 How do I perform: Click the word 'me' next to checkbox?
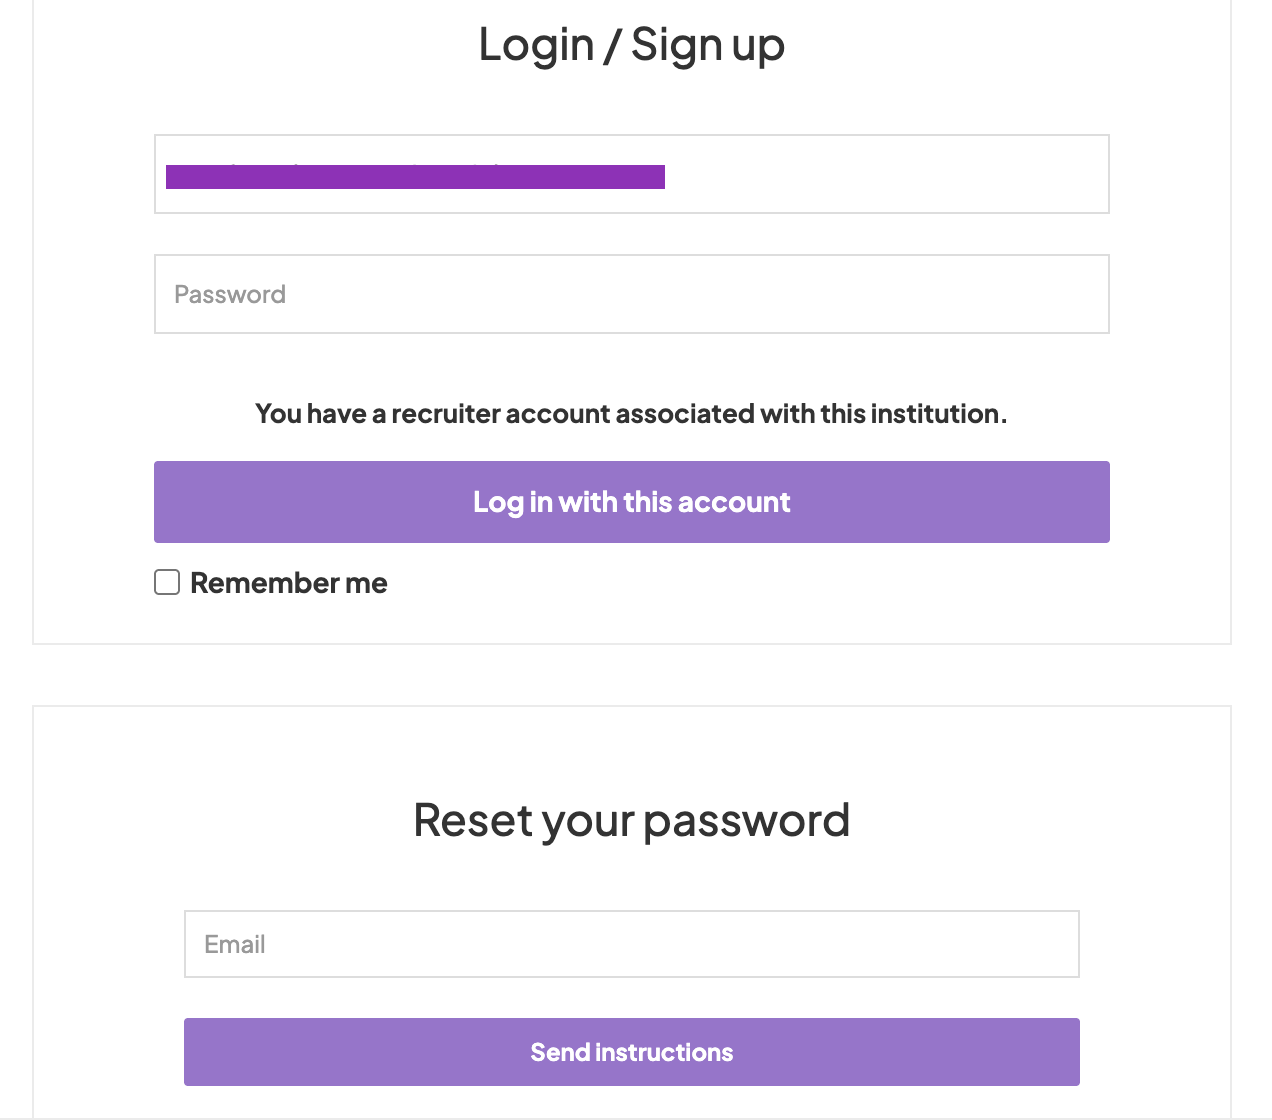(366, 583)
